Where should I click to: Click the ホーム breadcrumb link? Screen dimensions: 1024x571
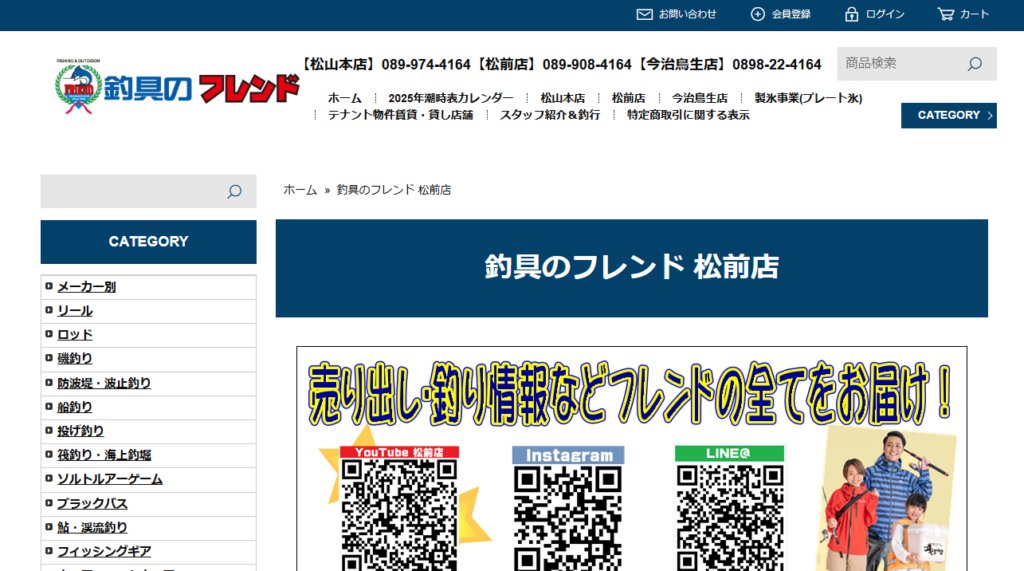pos(300,190)
